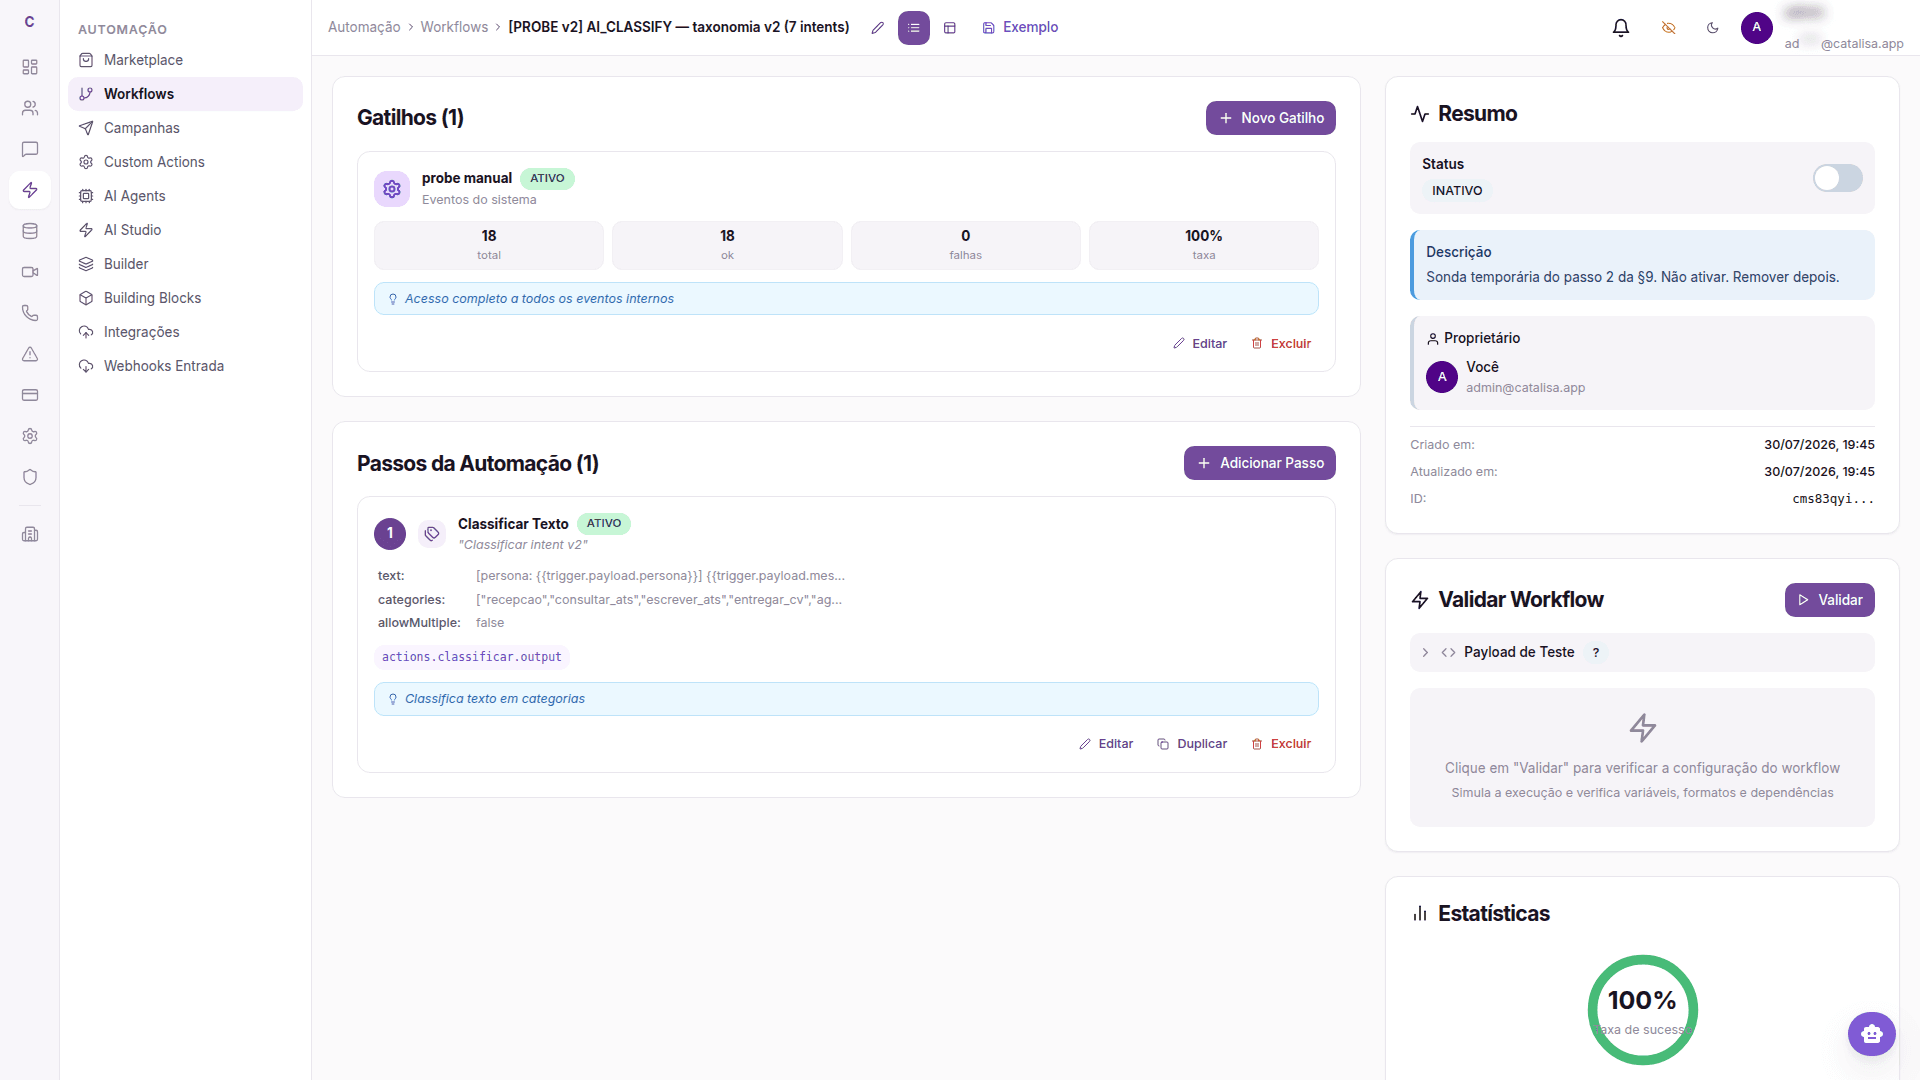Open Building Blocks in the sidebar
This screenshot has height=1080, width=1920.
point(185,298)
